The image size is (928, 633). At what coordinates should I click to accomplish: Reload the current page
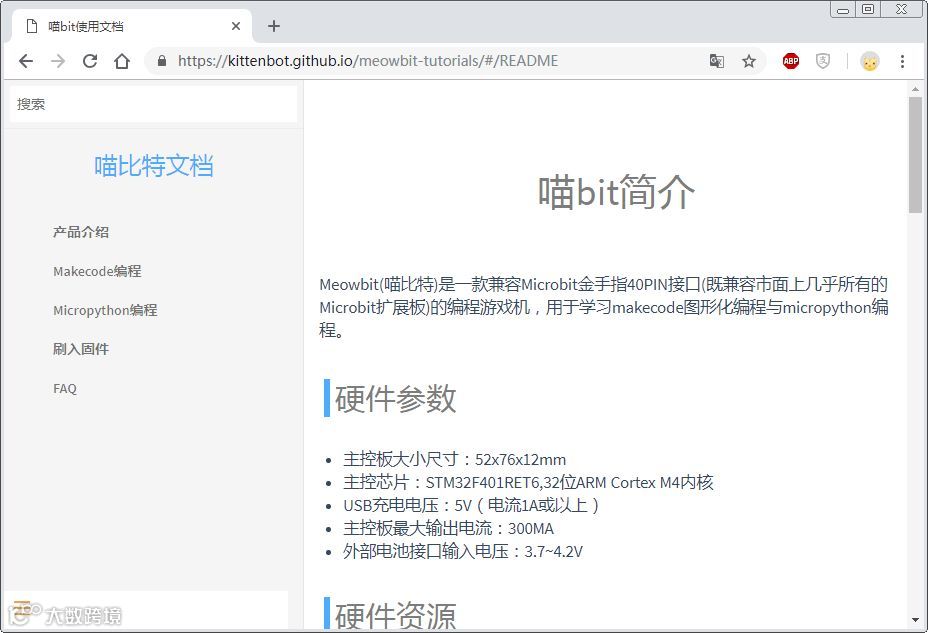coord(90,61)
